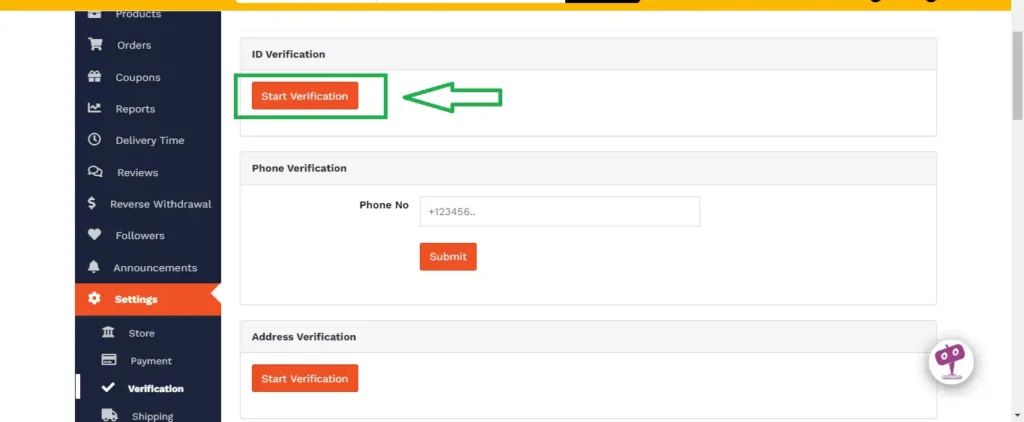This screenshot has height=422, width=1024.
Task: Focus the Phone No input field
Action: point(559,212)
